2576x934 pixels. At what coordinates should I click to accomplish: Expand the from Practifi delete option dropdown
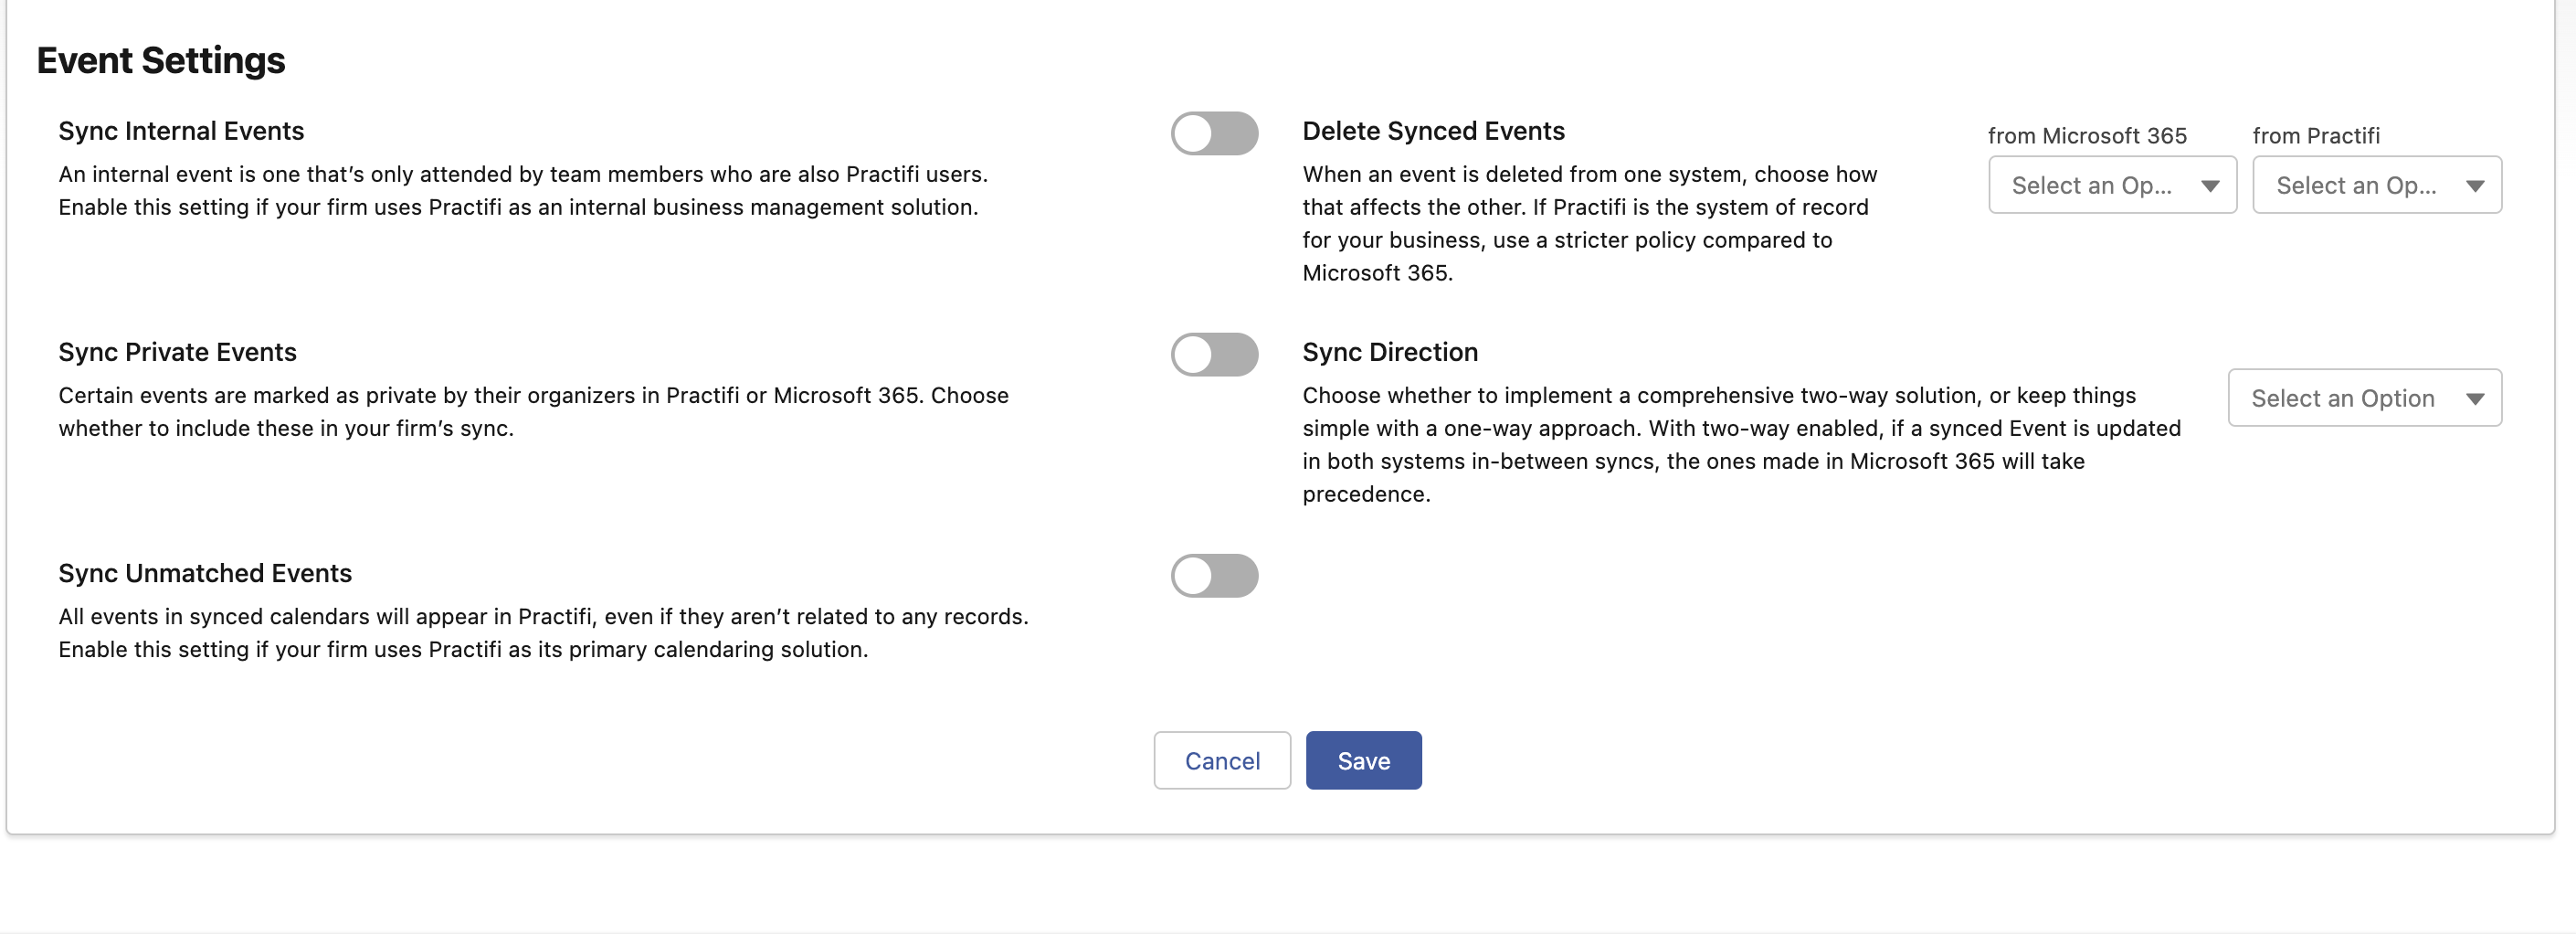[x=2377, y=185]
